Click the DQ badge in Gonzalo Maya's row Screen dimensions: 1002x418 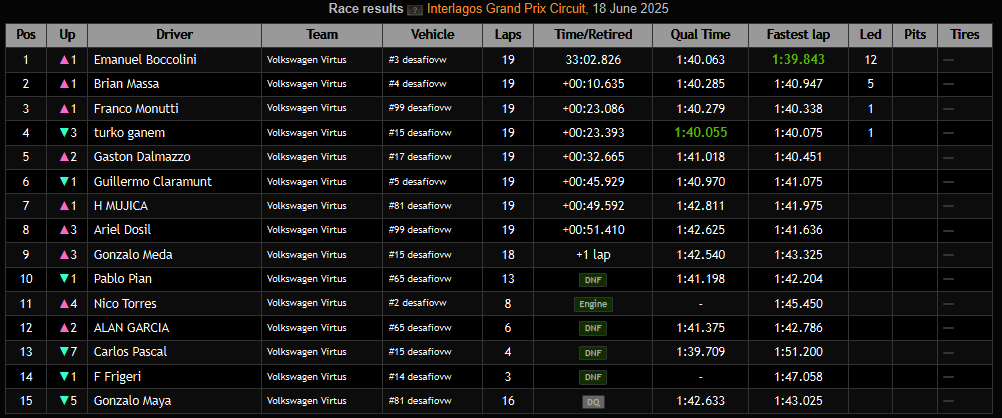tap(593, 401)
